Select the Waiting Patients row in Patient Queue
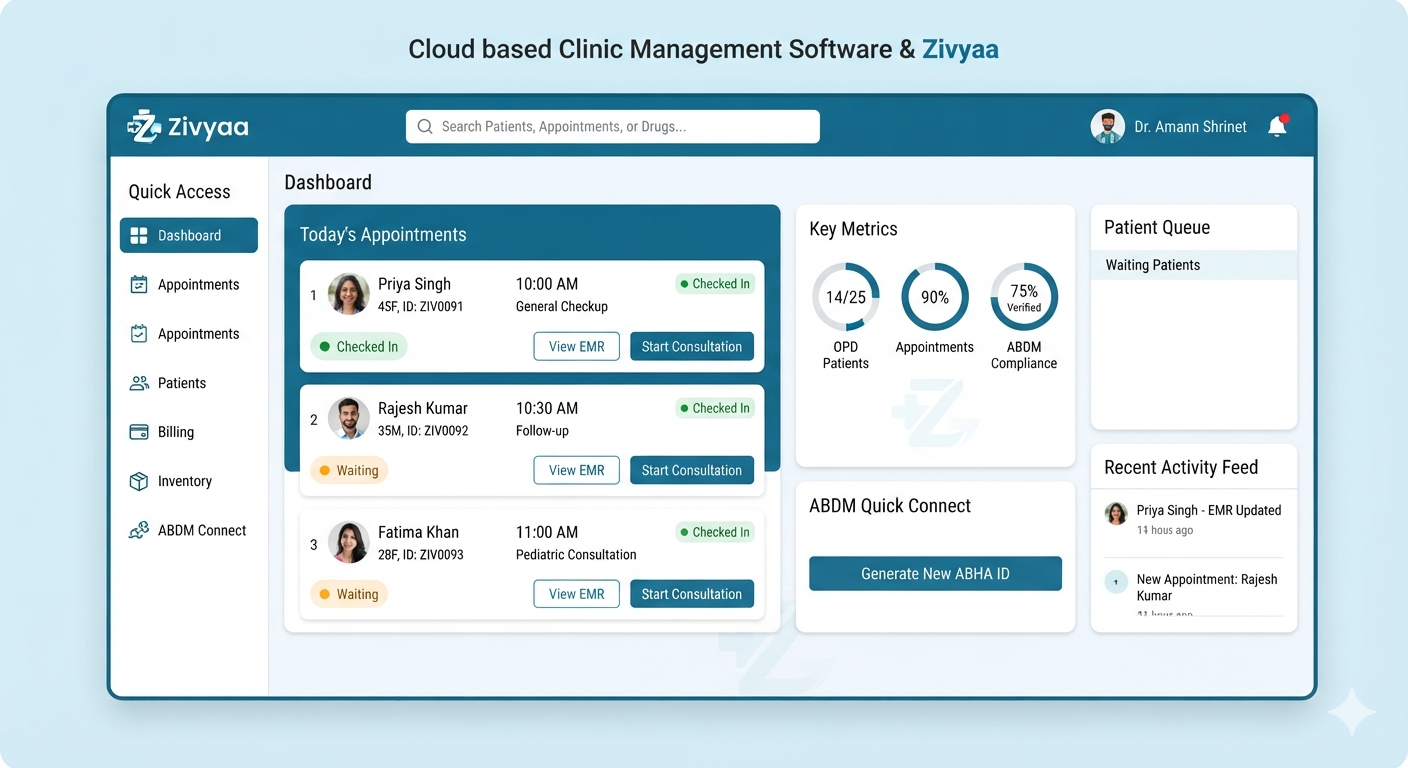This screenshot has height=768, width=1408. (1194, 265)
